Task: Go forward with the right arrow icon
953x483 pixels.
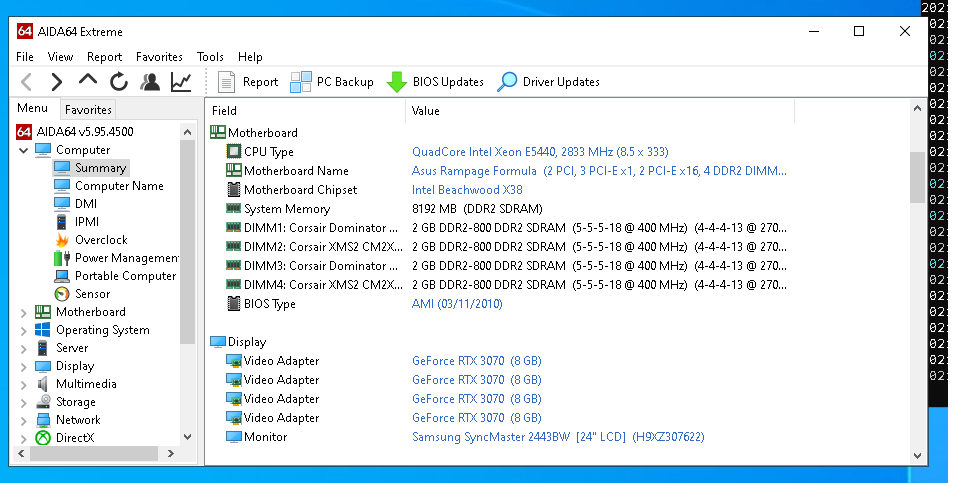Action: (57, 81)
